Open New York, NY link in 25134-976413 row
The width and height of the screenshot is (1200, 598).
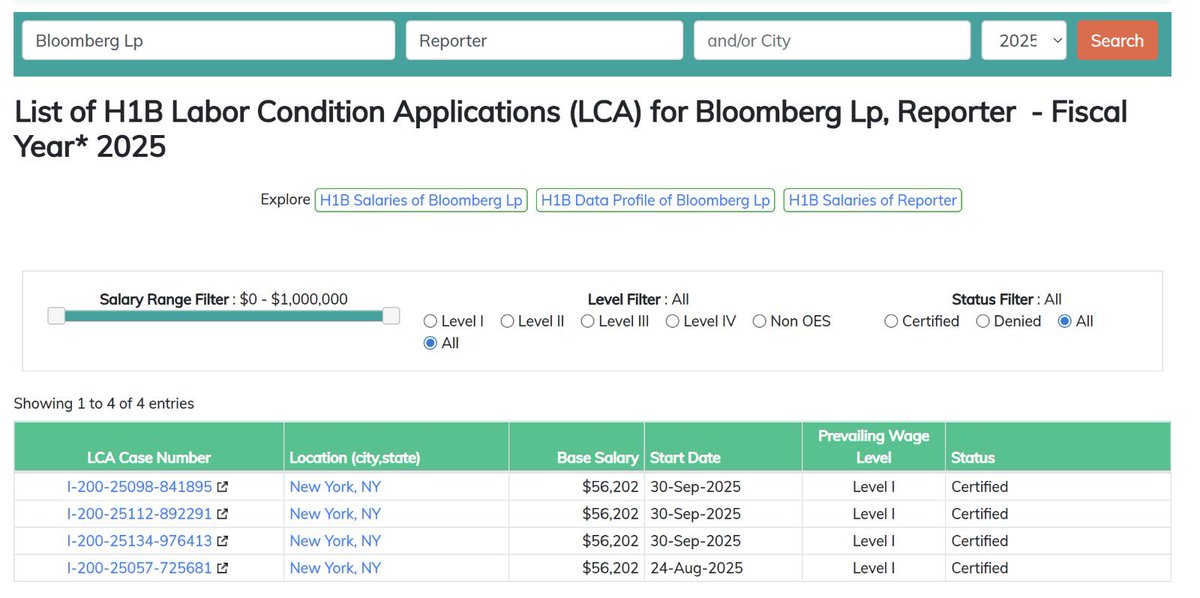pyautogui.click(x=335, y=541)
